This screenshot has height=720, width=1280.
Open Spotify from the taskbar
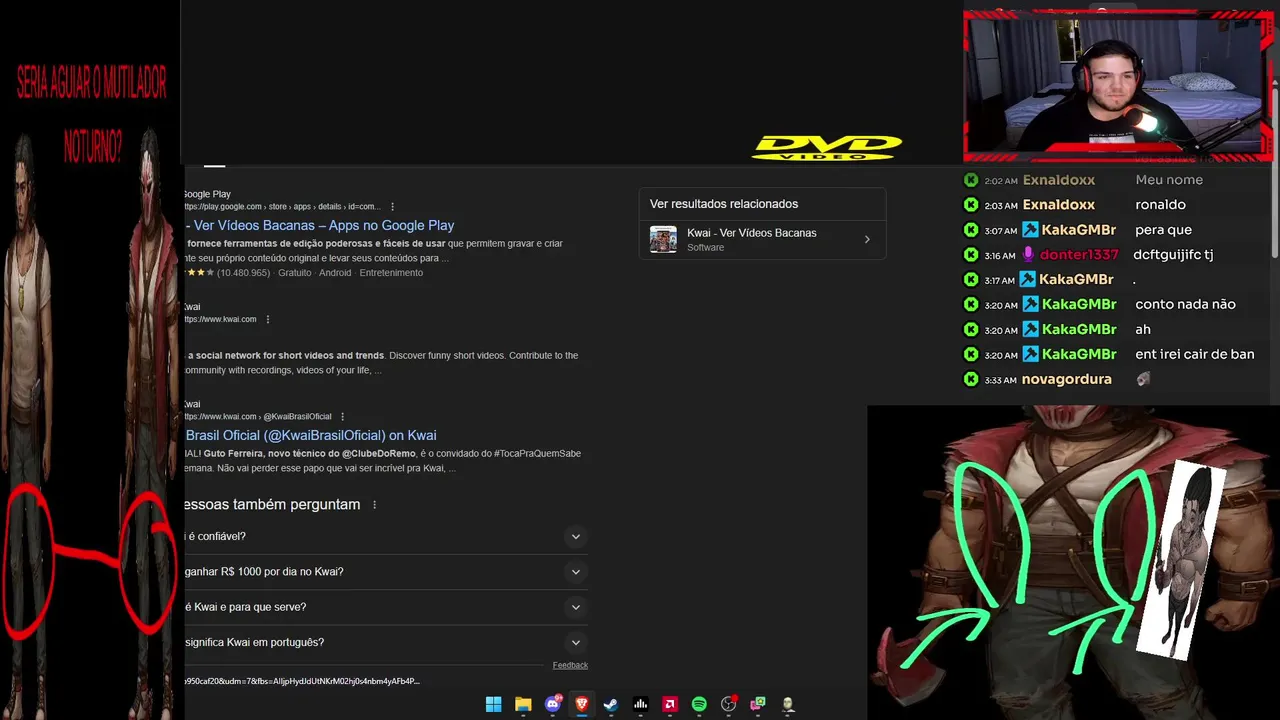pyautogui.click(x=699, y=704)
